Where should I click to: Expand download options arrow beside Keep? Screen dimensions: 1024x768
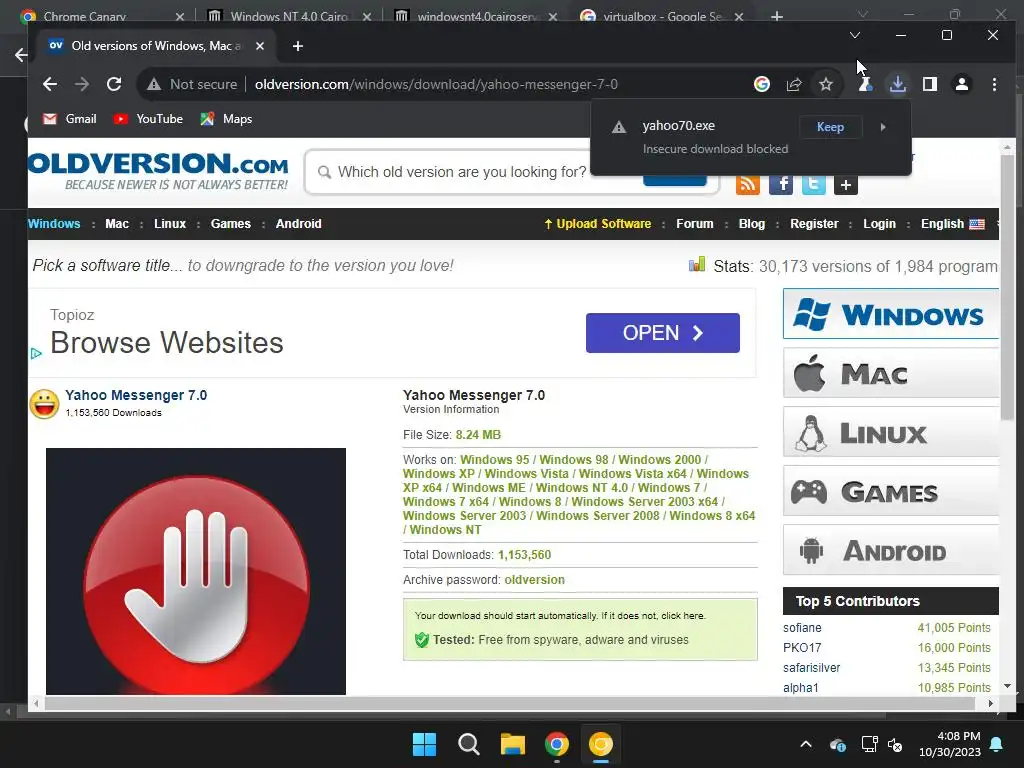click(x=883, y=127)
